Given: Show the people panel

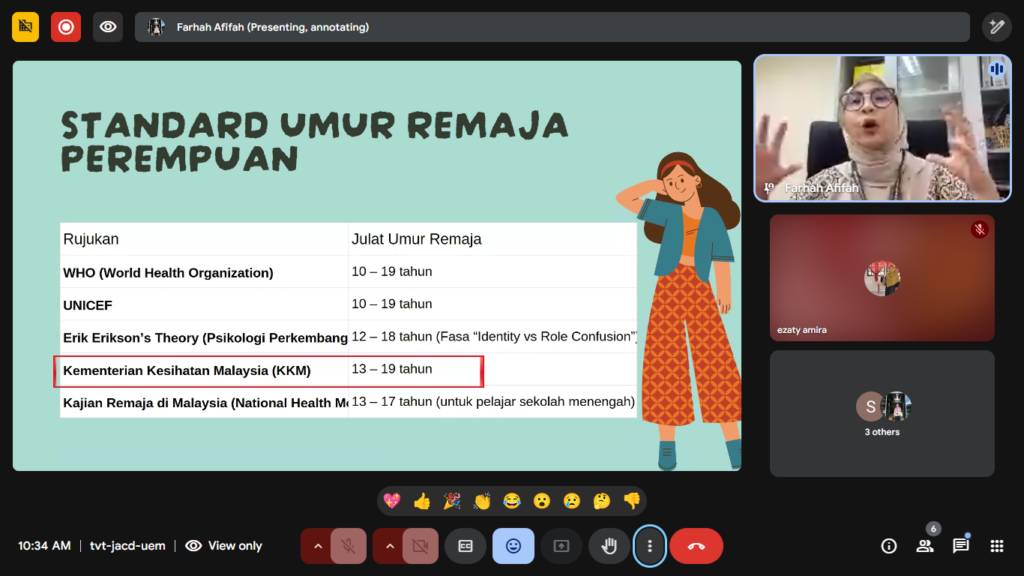Looking at the screenshot, I should click(x=925, y=546).
